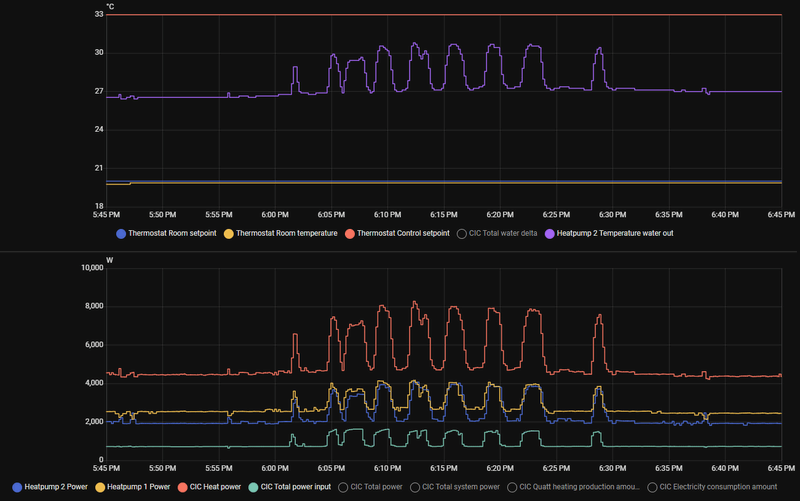Hide CIC Heat power series
This screenshot has height=501, width=800.
click(x=209, y=487)
